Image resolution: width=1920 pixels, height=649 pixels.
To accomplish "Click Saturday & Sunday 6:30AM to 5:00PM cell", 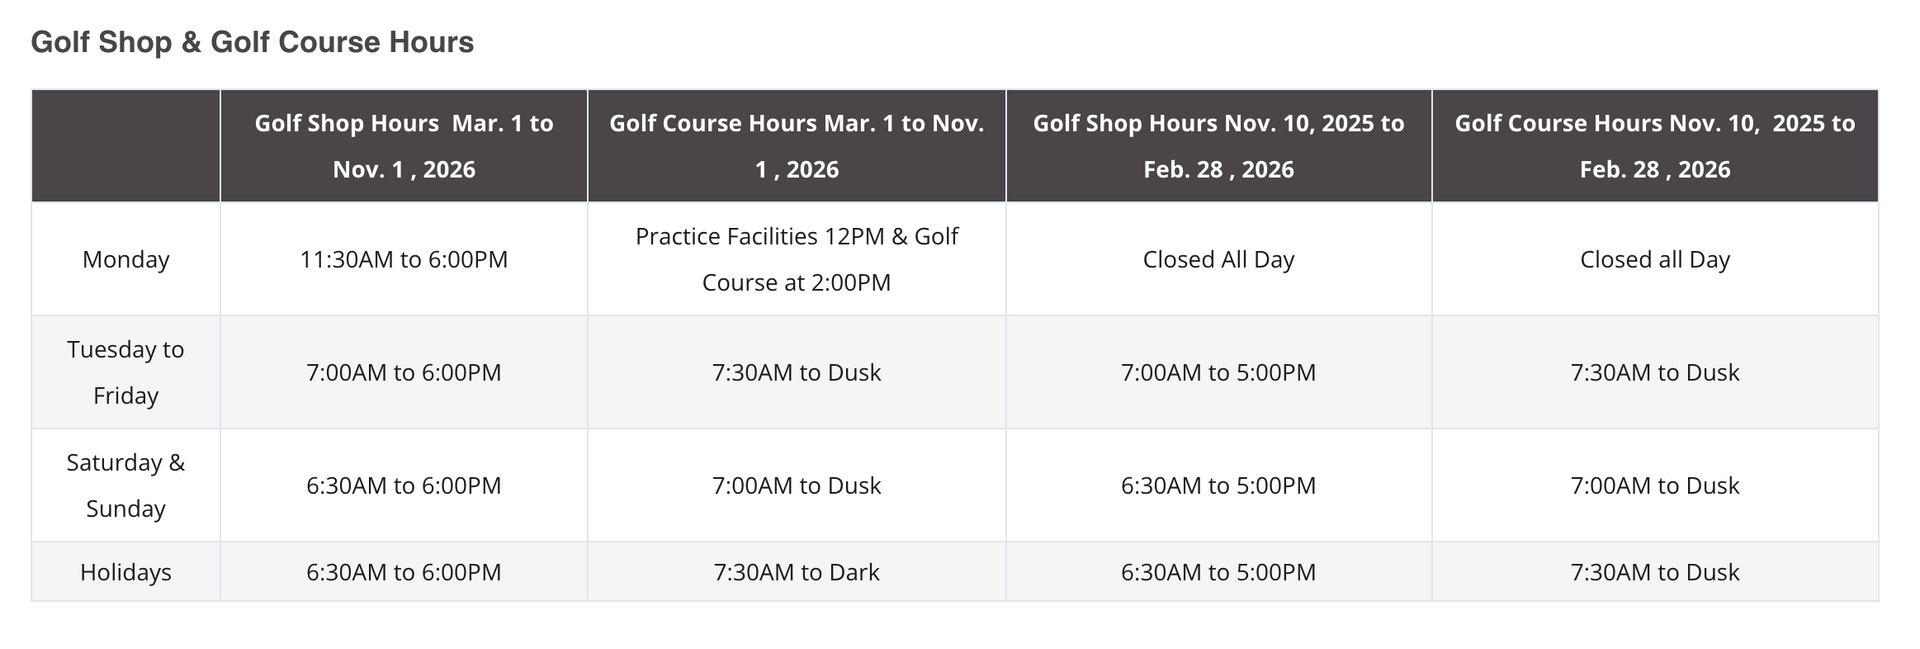I will tap(1218, 485).
